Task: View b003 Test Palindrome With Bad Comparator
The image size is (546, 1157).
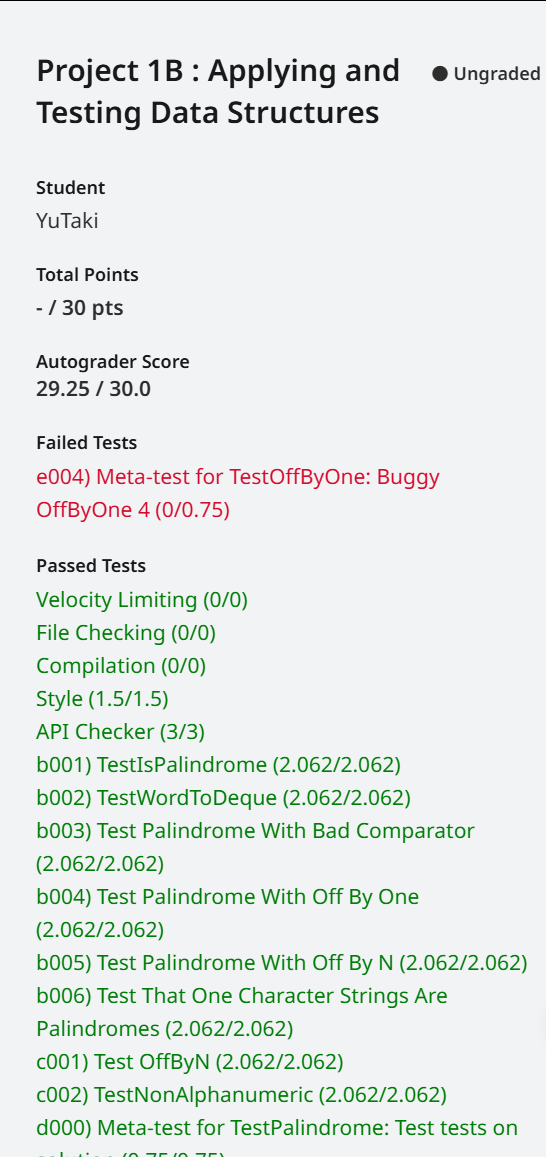Action: [255, 846]
